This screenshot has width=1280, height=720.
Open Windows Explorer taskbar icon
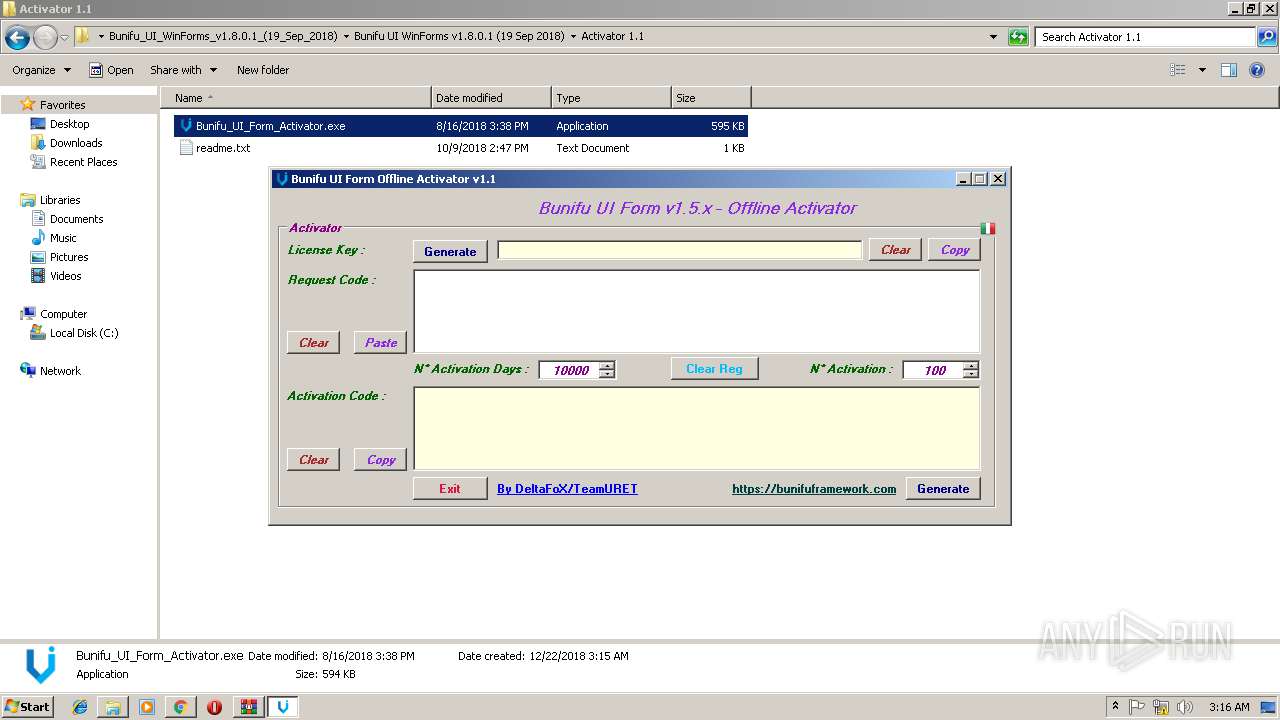113,707
